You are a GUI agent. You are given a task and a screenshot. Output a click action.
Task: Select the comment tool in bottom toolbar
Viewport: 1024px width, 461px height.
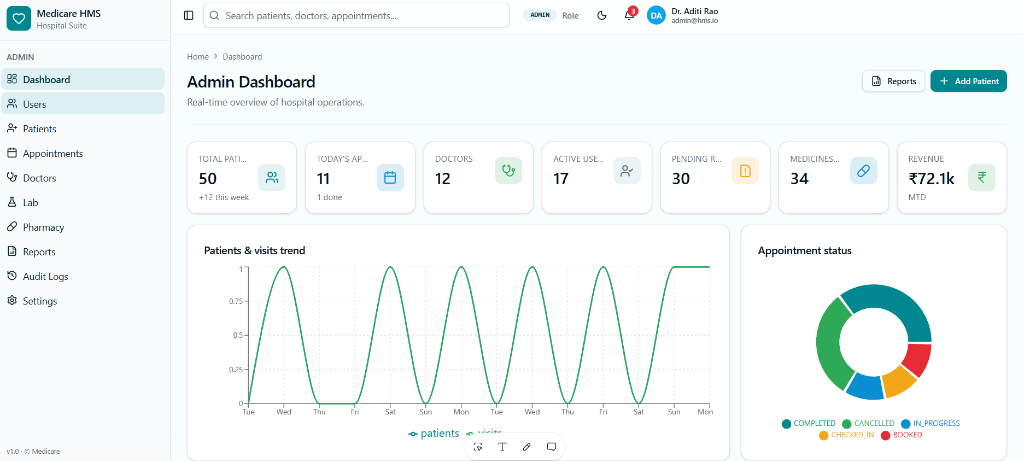[551, 447]
